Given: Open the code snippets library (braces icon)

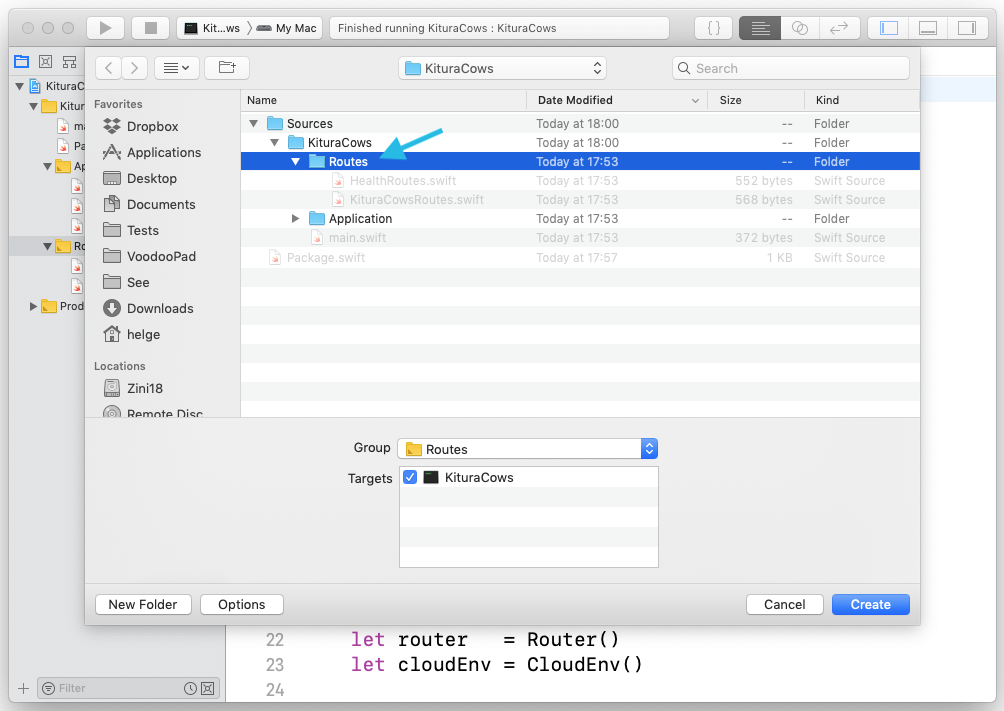Looking at the screenshot, I should pyautogui.click(x=714, y=28).
